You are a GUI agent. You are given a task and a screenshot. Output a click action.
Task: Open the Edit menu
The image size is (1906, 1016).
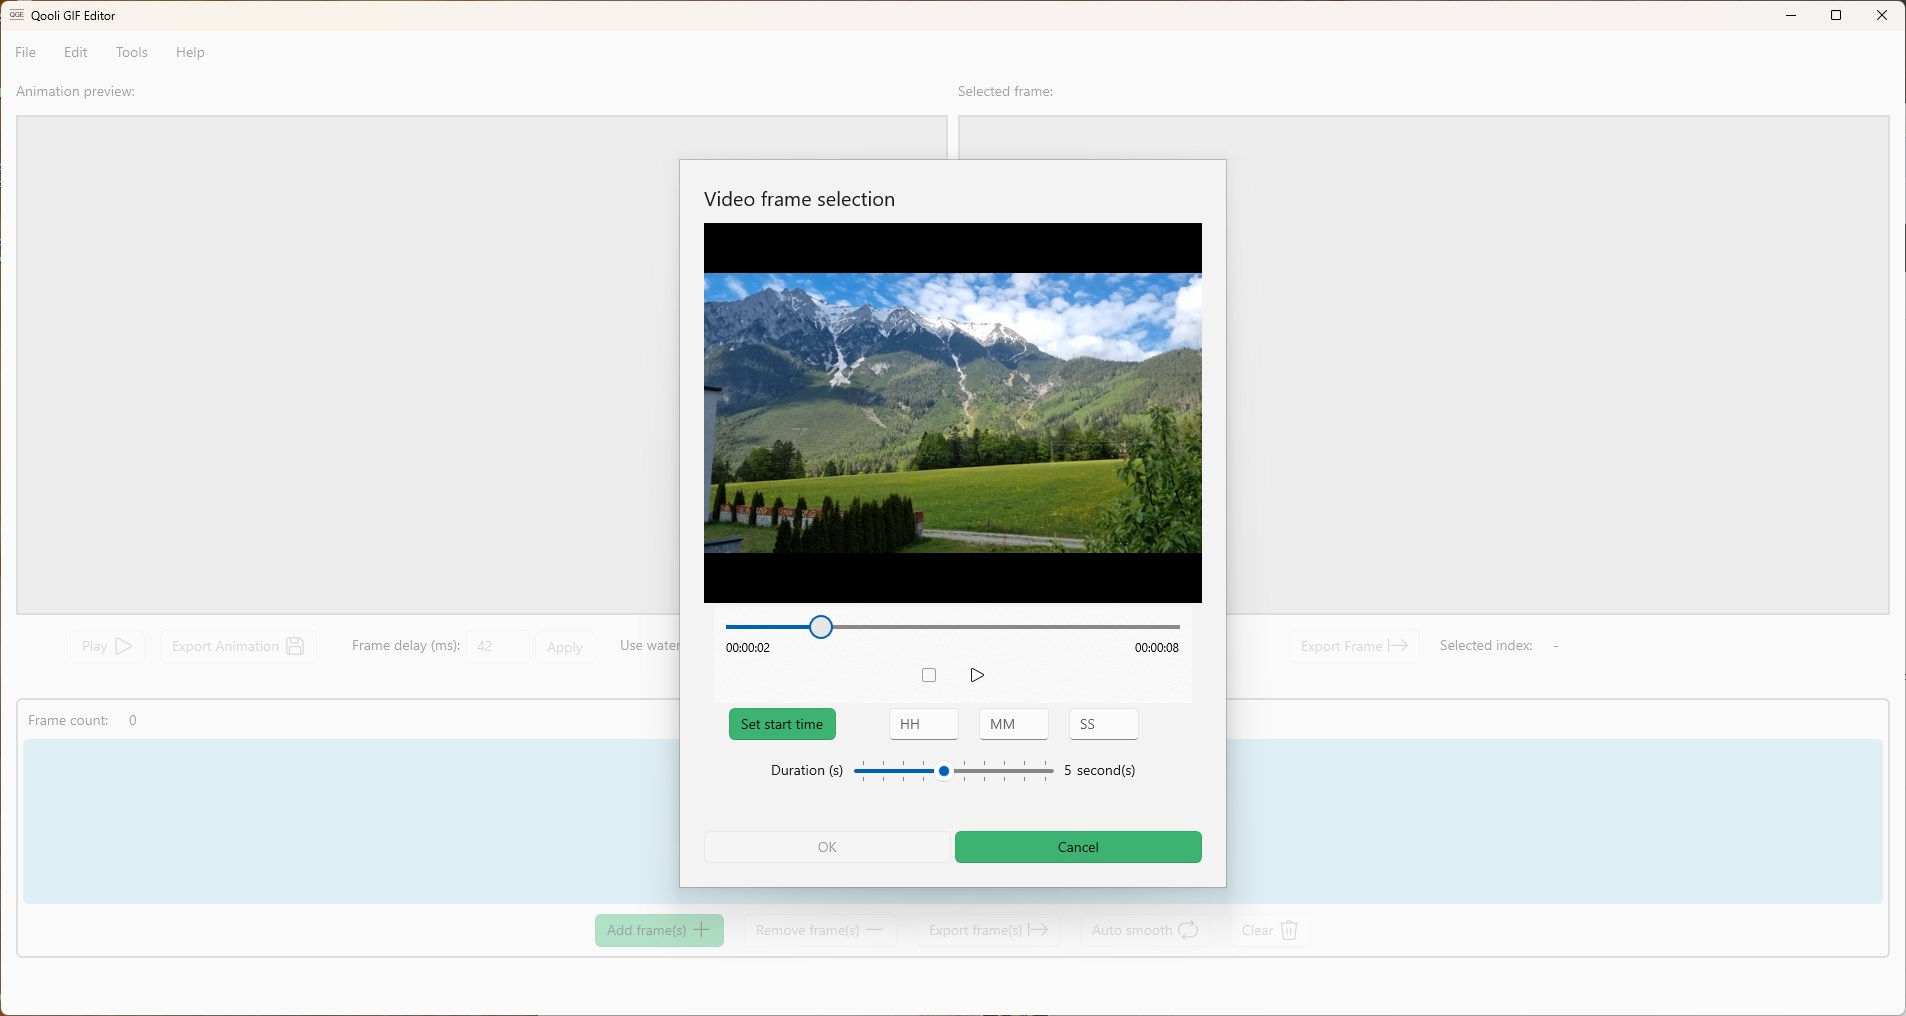(x=76, y=52)
